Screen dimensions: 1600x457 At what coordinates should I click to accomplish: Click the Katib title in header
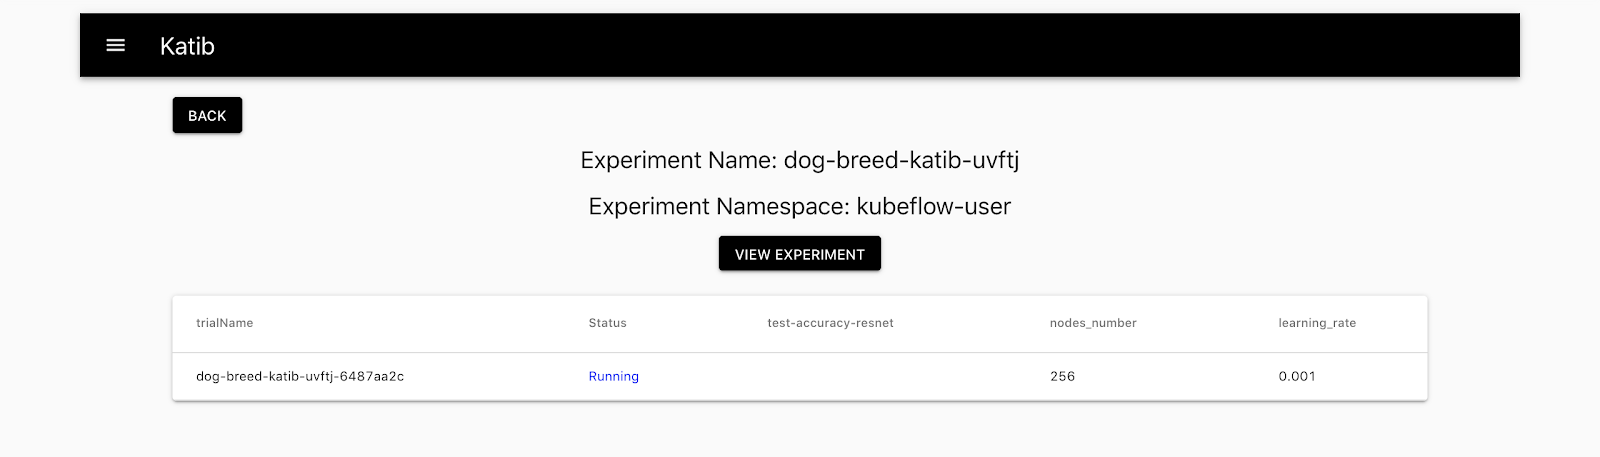[187, 46]
